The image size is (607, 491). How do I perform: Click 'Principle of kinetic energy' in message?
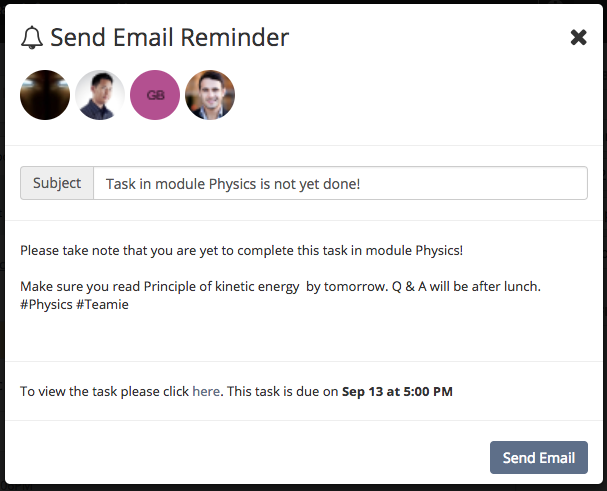[221, 287]
